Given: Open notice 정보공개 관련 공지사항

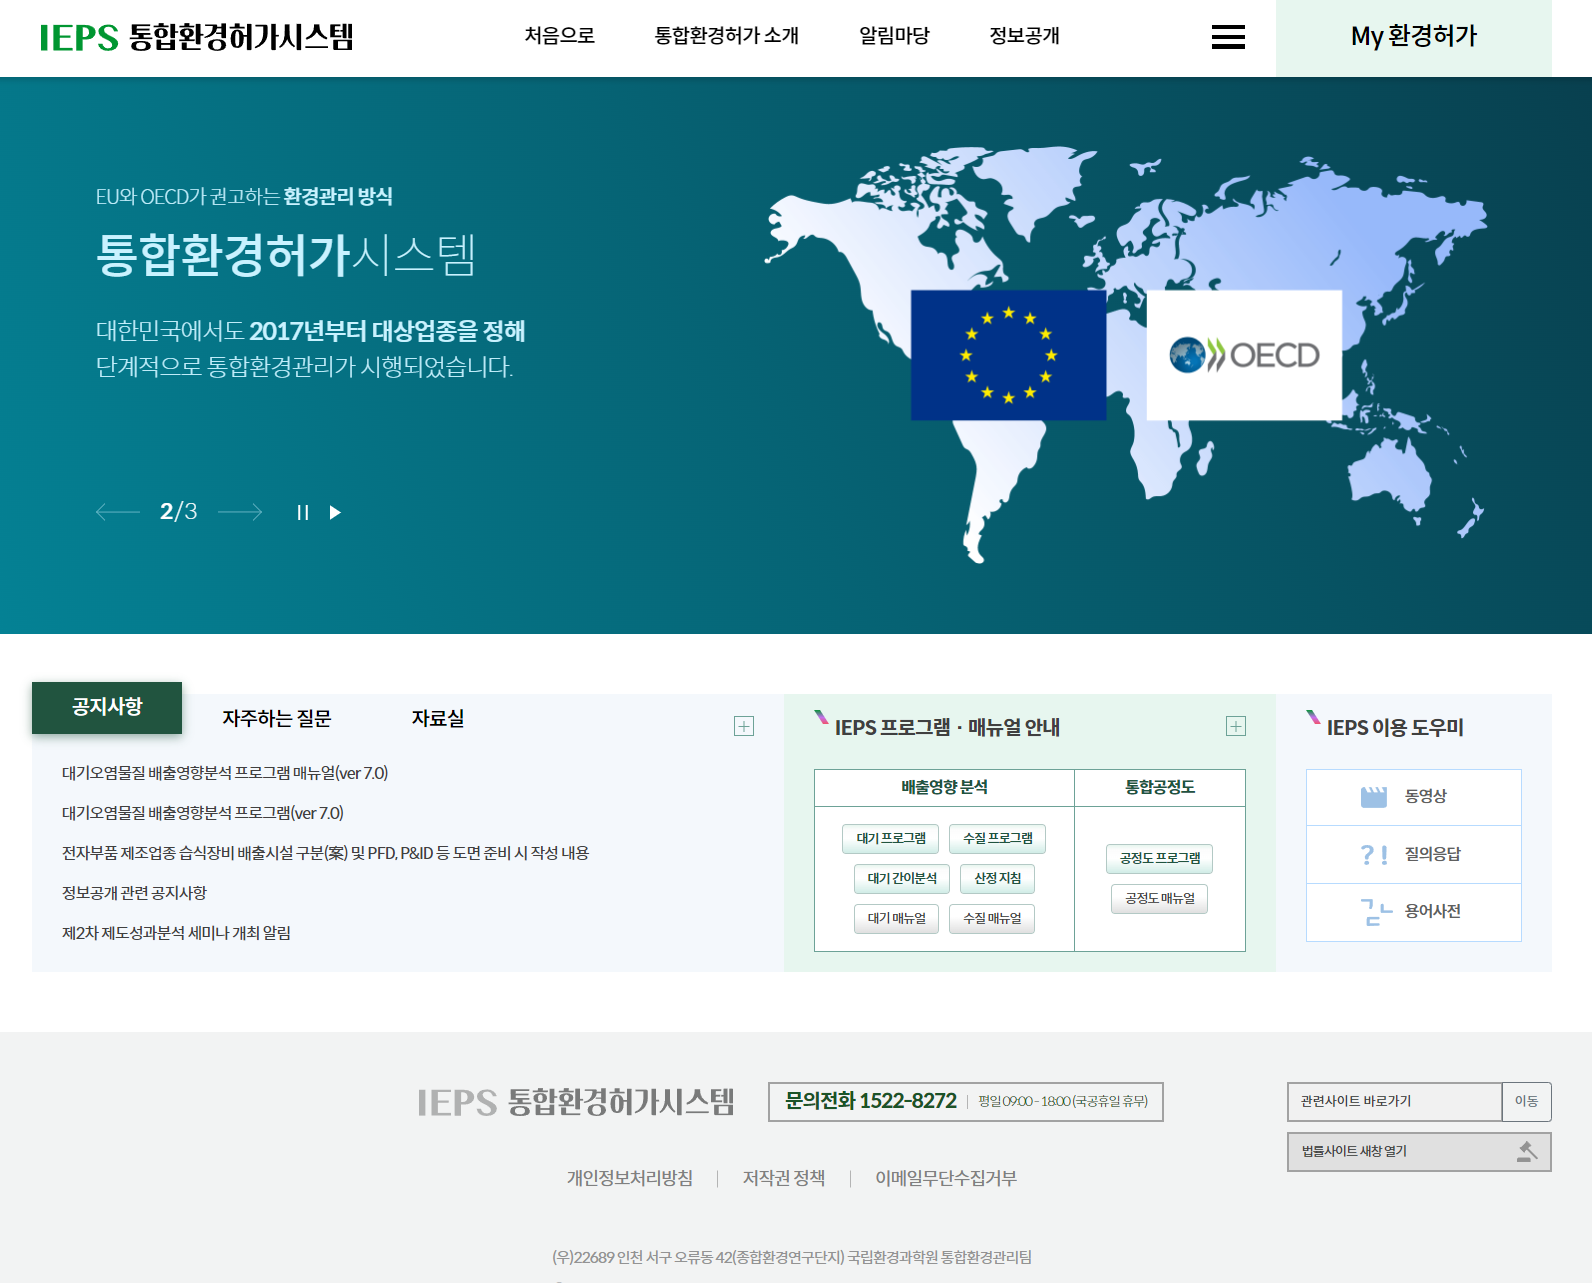Looking at the screenshot, I should click(x=134, y=893).
